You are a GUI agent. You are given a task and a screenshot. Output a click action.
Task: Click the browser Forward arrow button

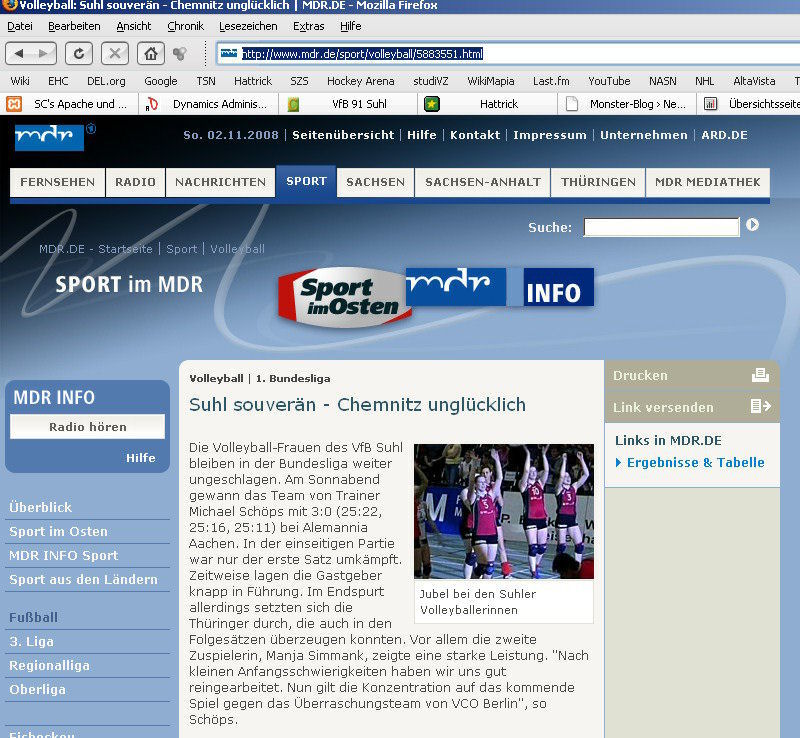click(43, 54)
